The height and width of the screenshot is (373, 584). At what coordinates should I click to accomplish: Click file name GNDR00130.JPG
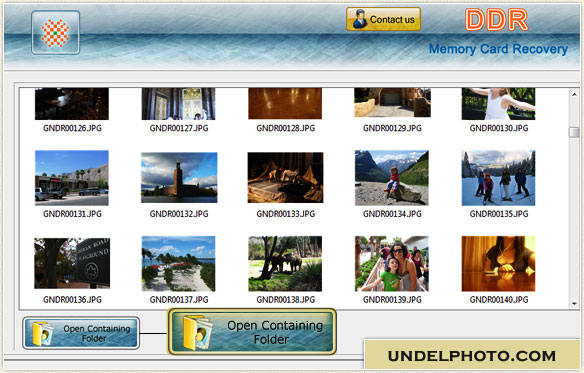[499, 128]
